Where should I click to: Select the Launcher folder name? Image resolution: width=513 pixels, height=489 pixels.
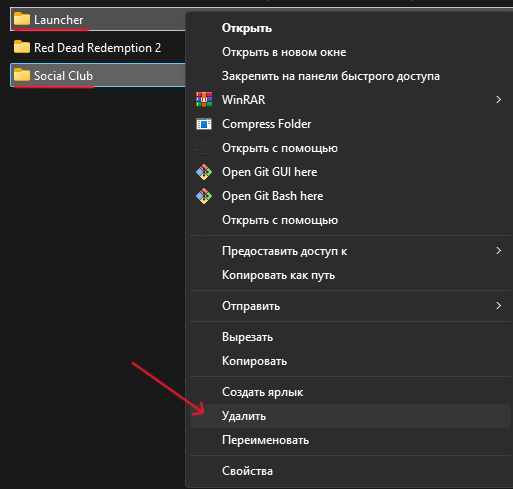click(x=59, y=20)
